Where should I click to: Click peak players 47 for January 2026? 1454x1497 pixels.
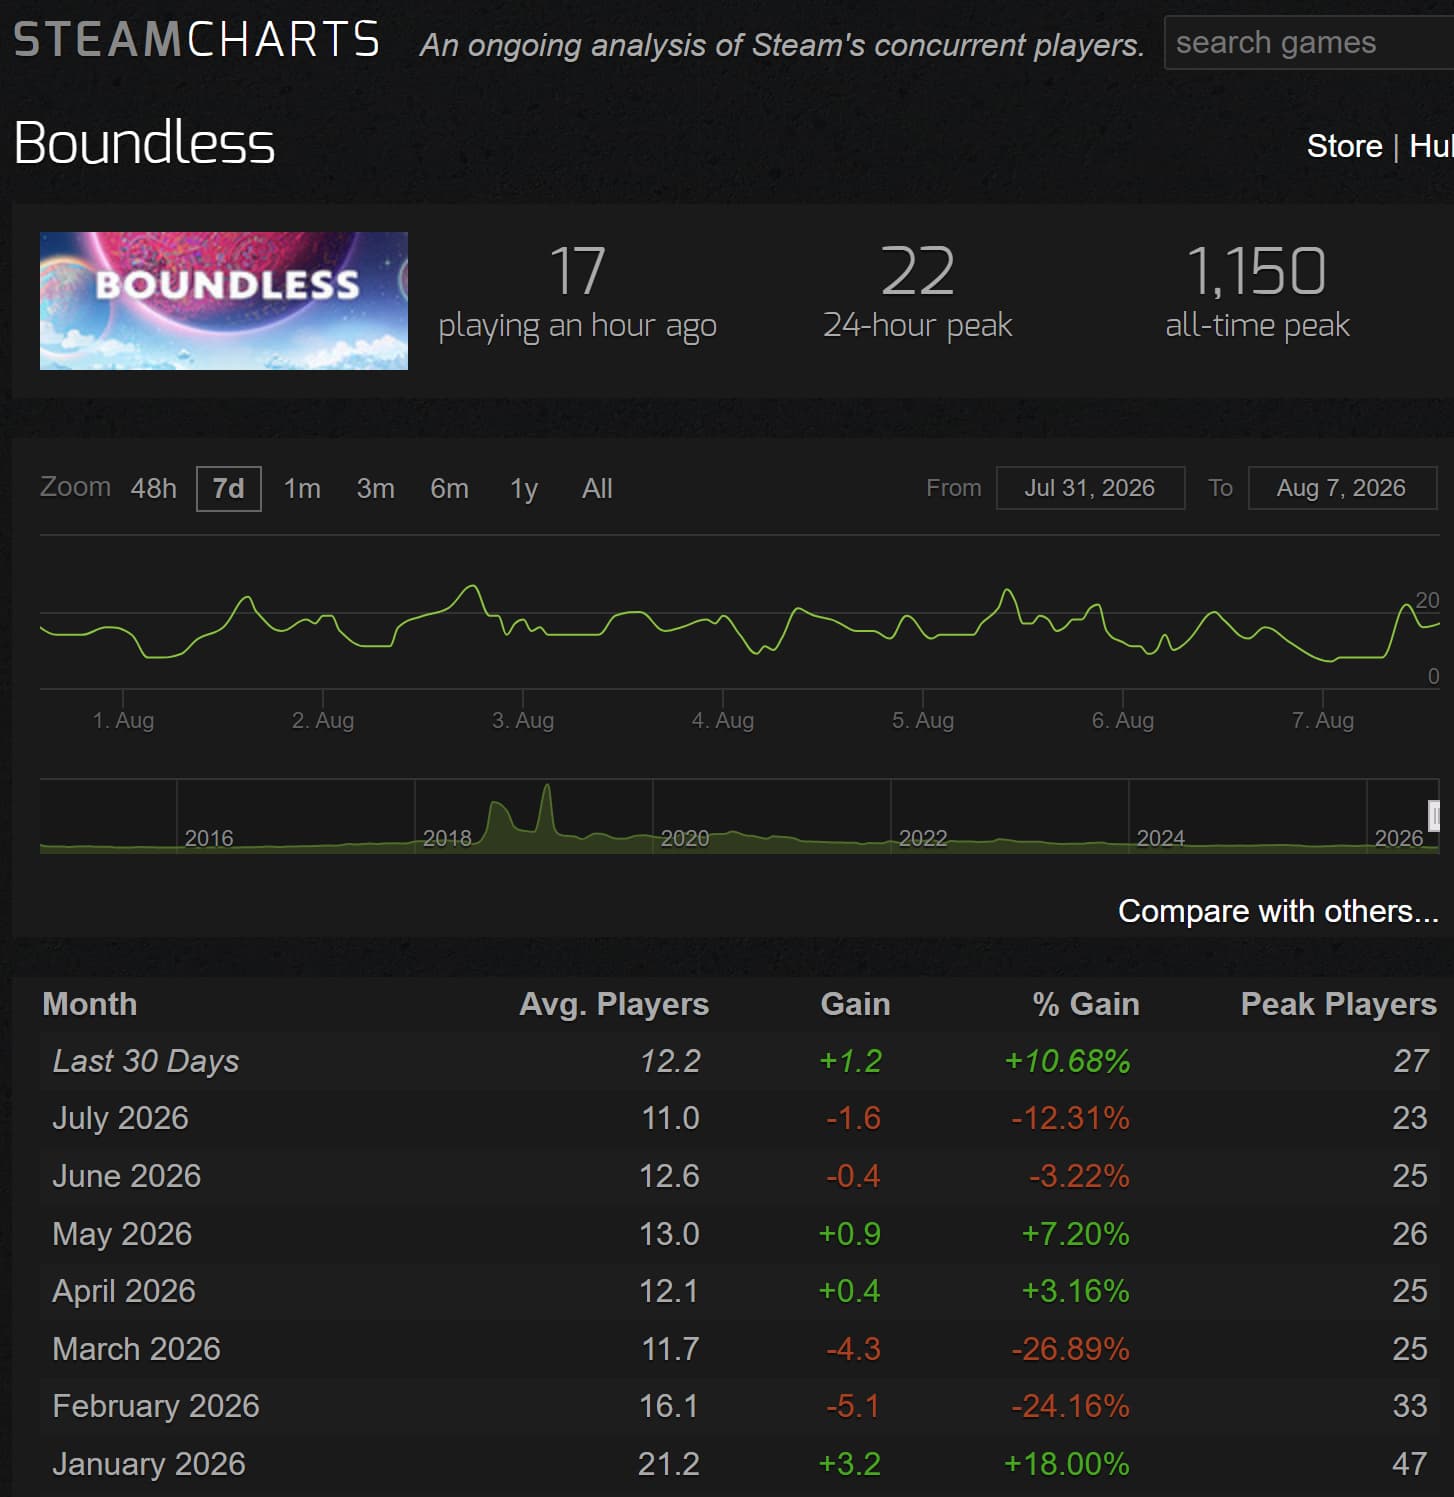1410,1464
